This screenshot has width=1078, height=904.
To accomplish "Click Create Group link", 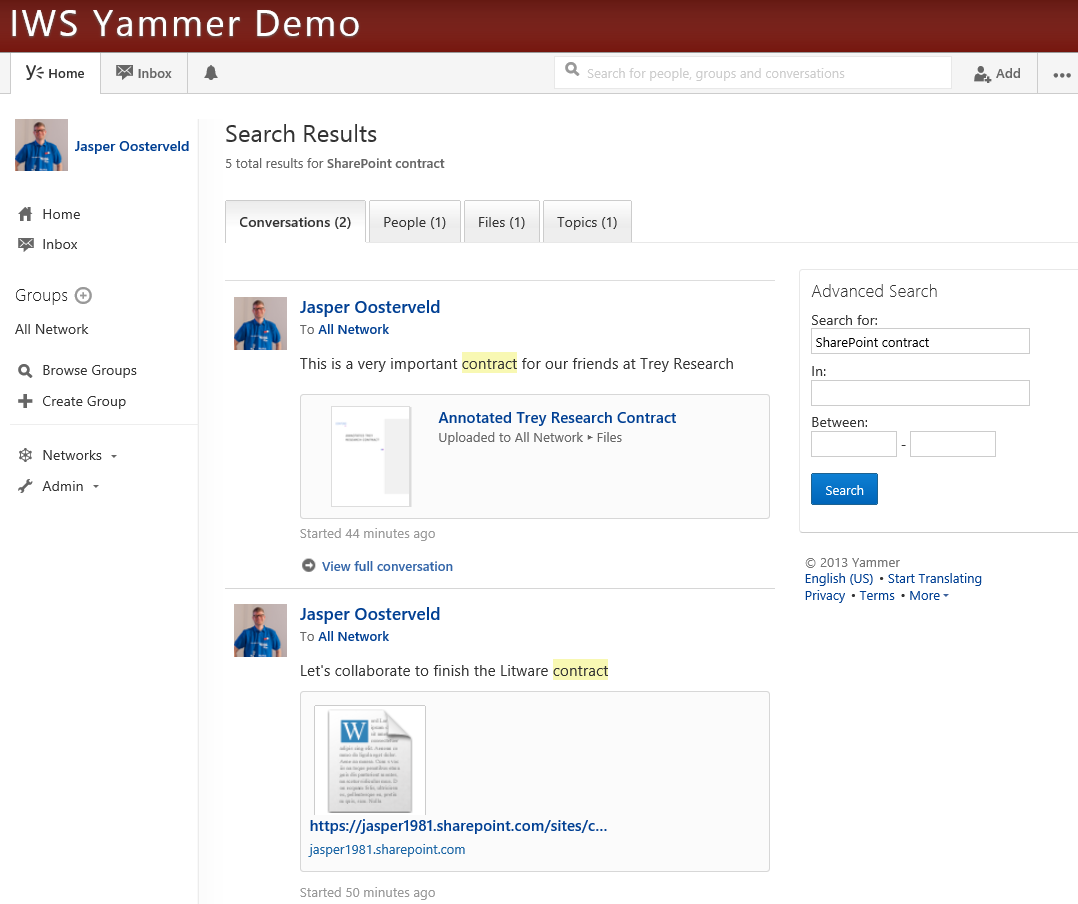I will click(x=84, y=401).
